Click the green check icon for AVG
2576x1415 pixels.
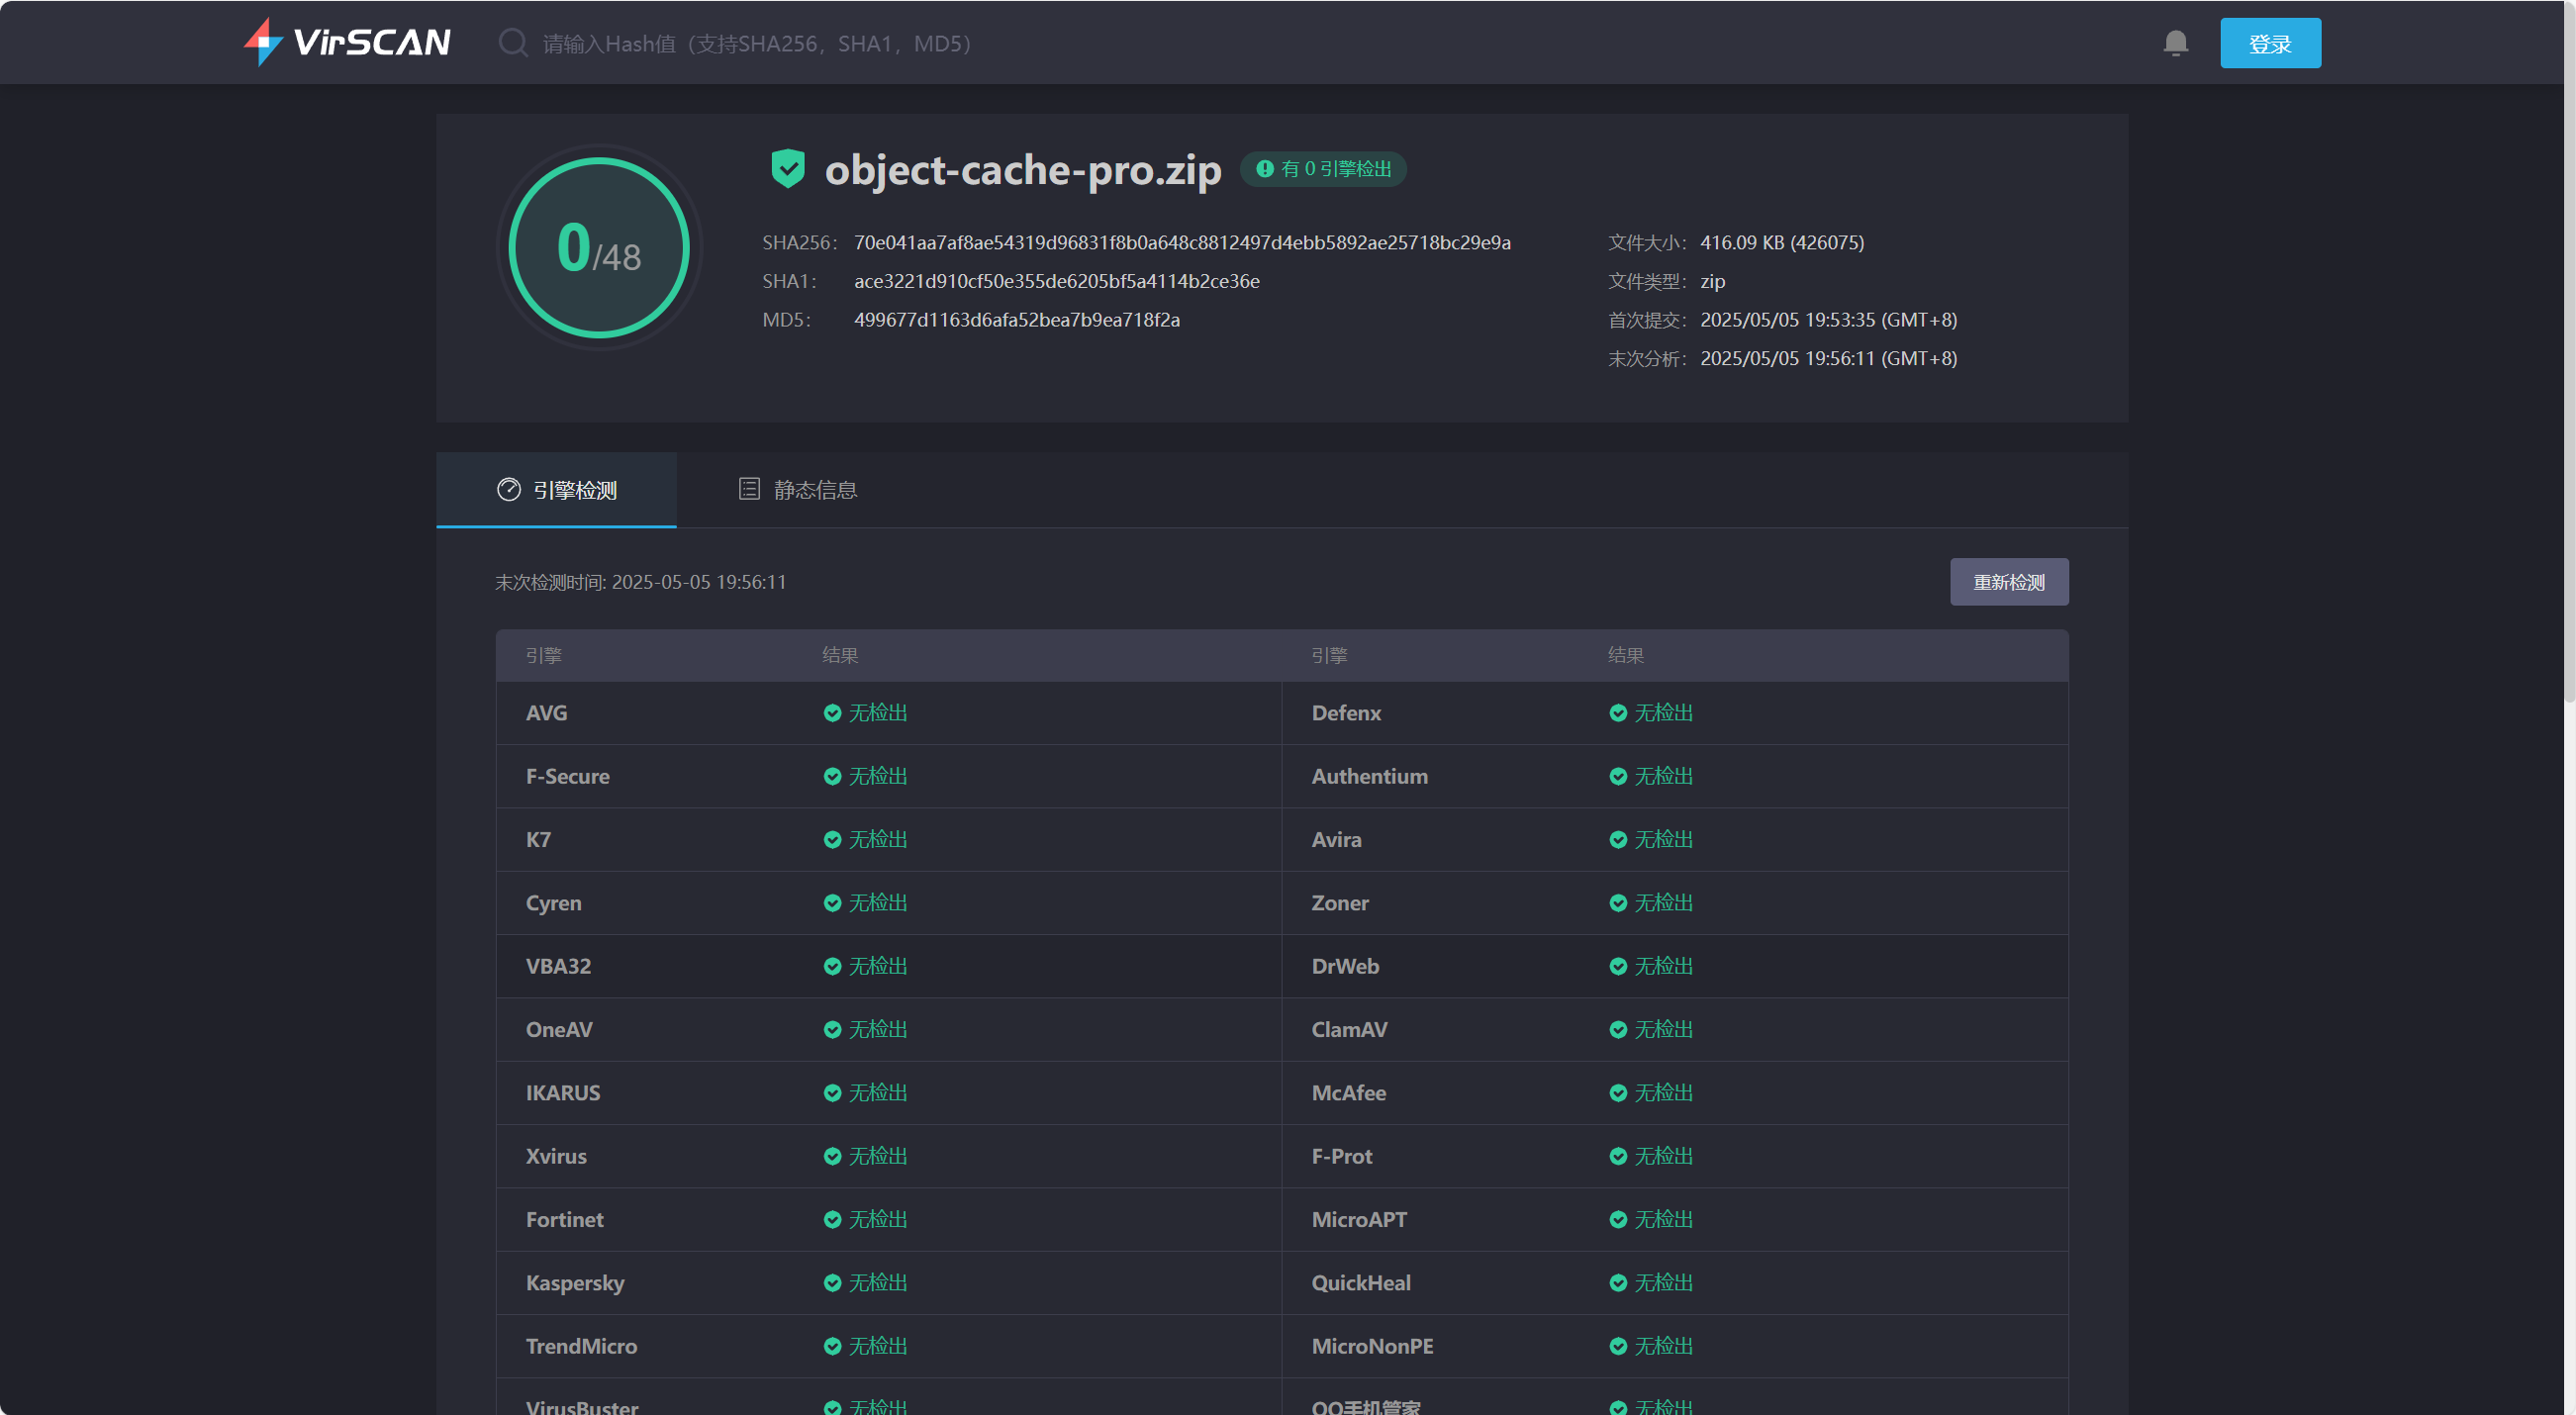point(832,713)
